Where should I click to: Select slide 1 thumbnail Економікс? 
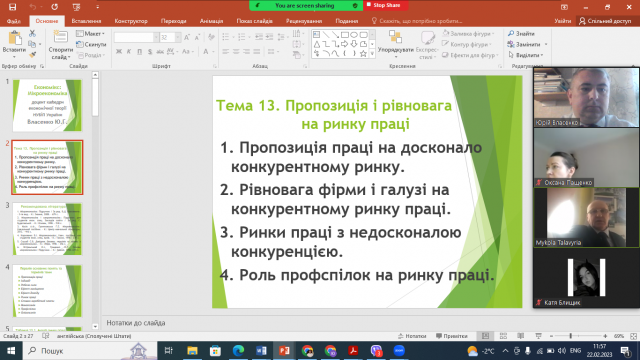pyautogui.click(x=47, y=105)
